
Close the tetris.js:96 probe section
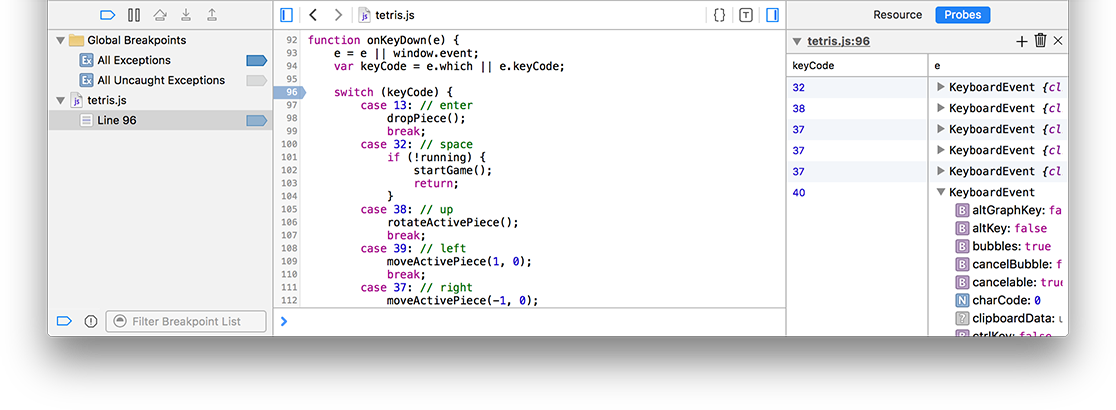point(1058,41)
